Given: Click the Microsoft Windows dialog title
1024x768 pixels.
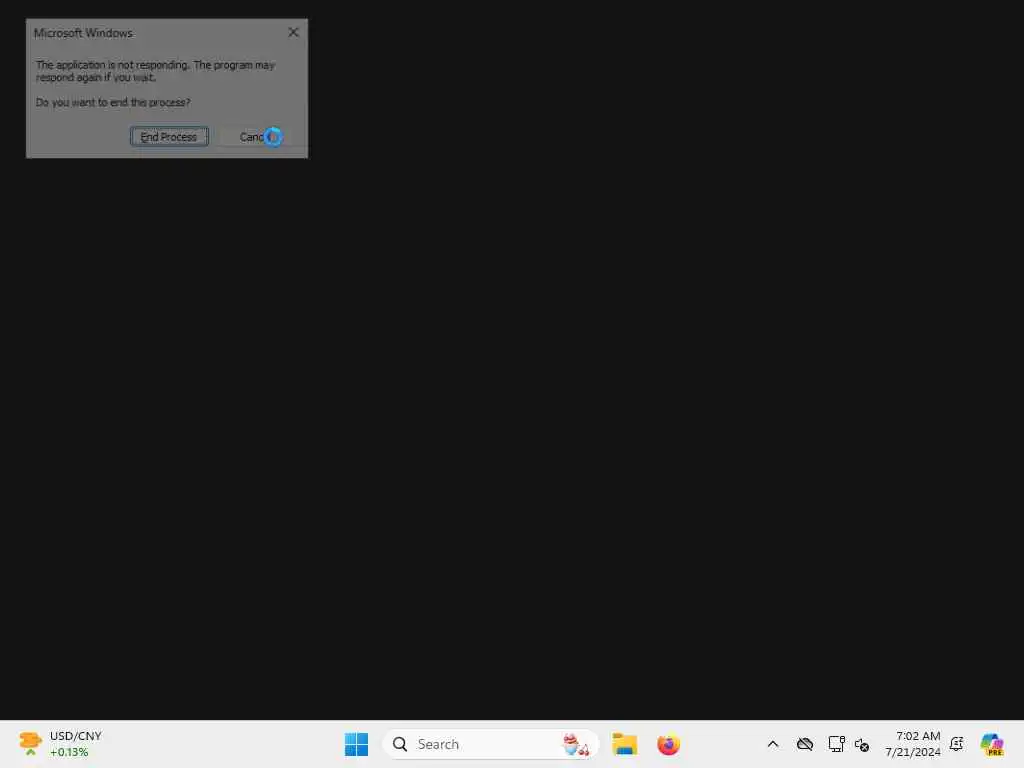Looking at the screenshot, I should coord(83,33).
